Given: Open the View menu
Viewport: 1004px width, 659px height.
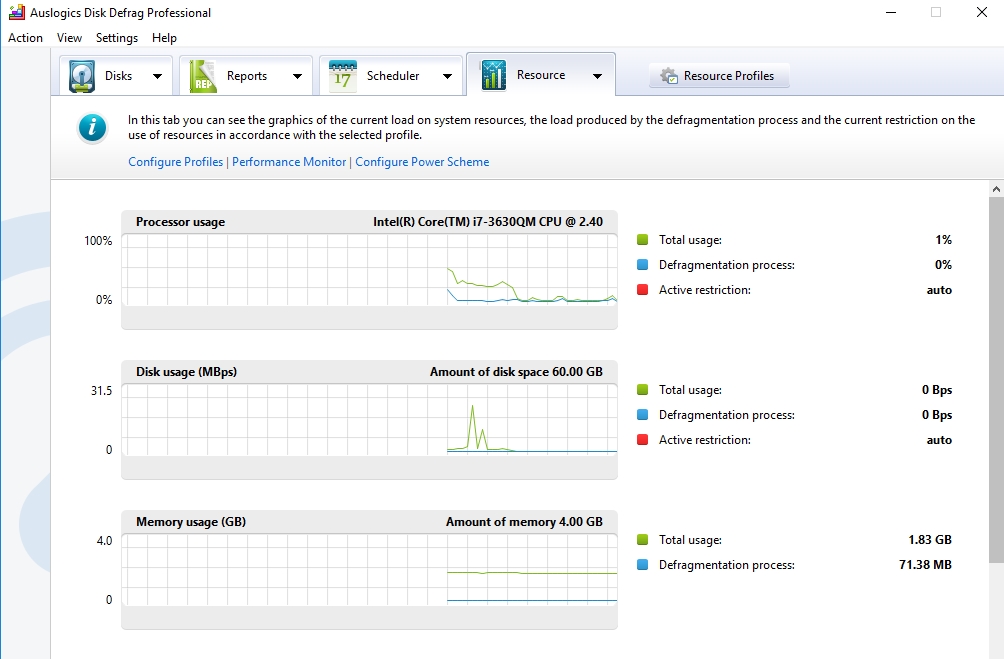Looking at the screenshot, I should pos(70,38).
